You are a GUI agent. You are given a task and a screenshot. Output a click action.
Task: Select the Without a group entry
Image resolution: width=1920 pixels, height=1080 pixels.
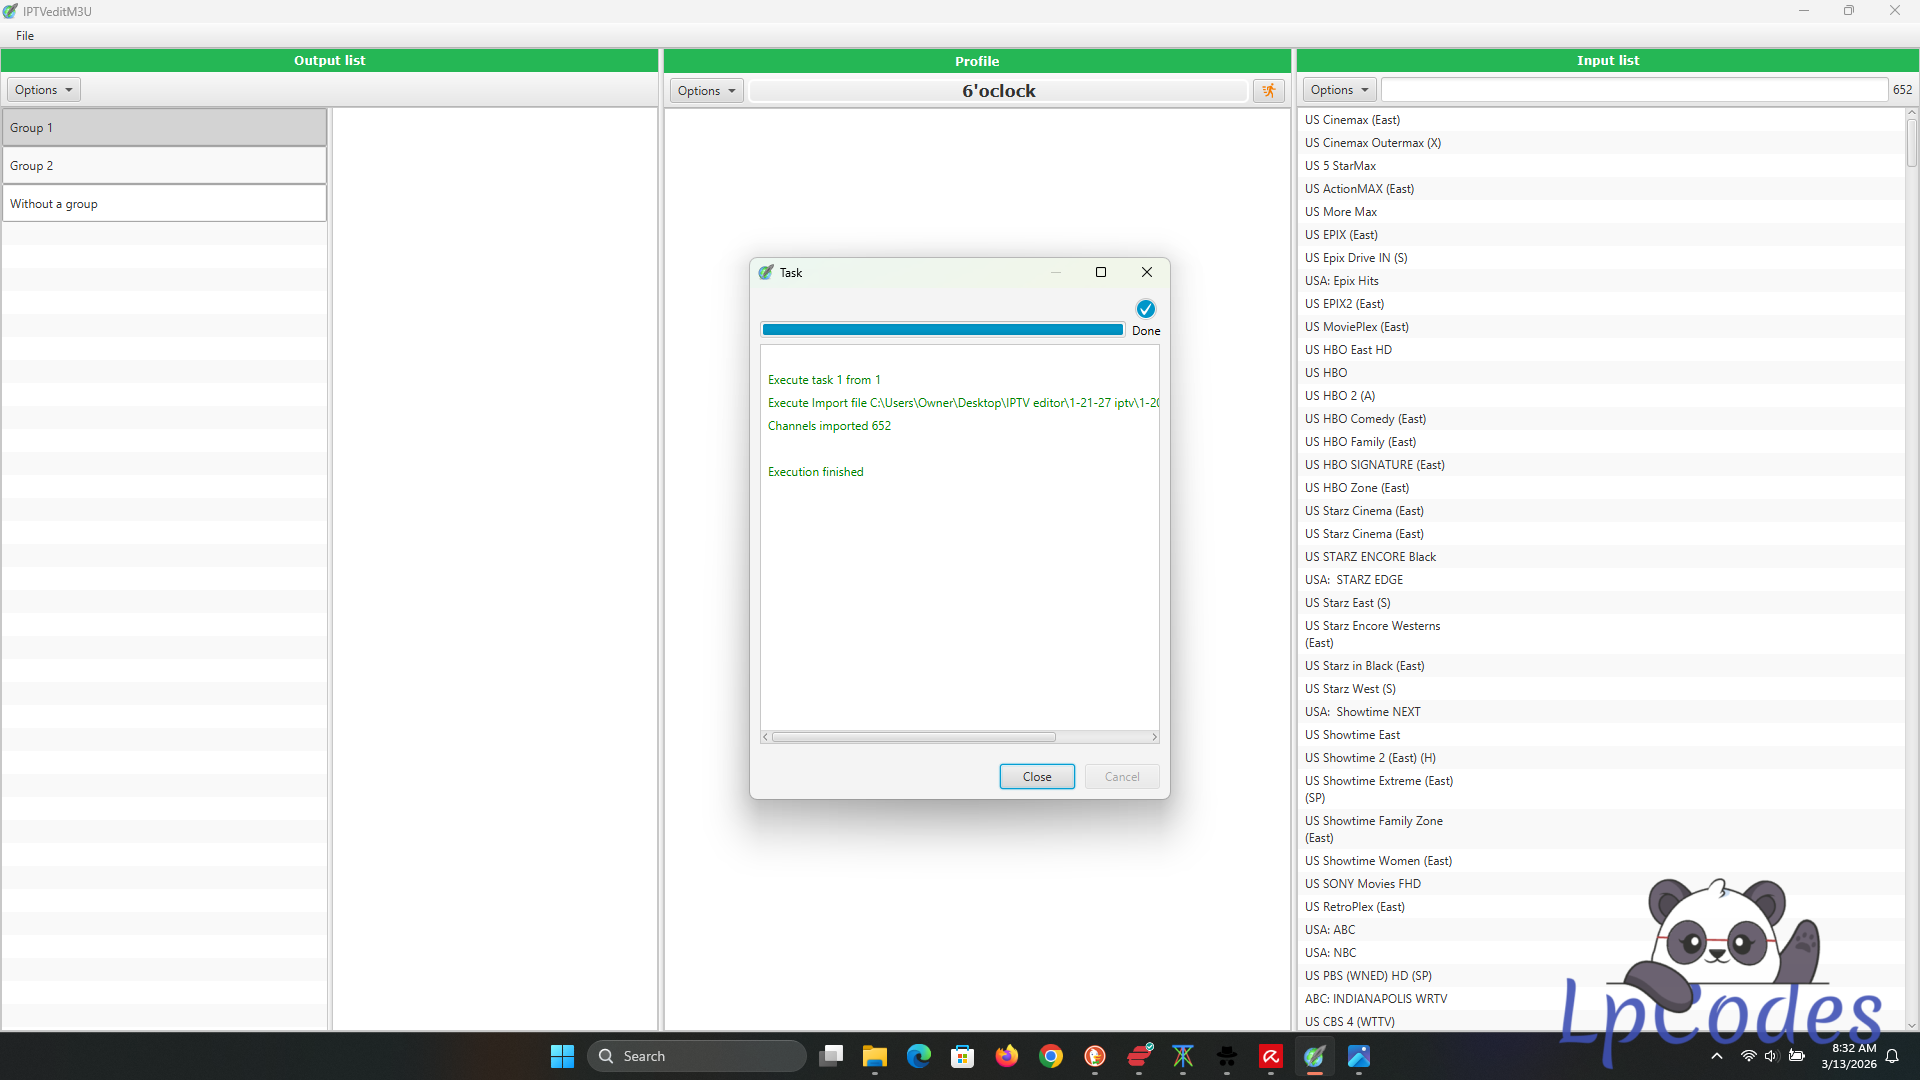pos(164,204)
